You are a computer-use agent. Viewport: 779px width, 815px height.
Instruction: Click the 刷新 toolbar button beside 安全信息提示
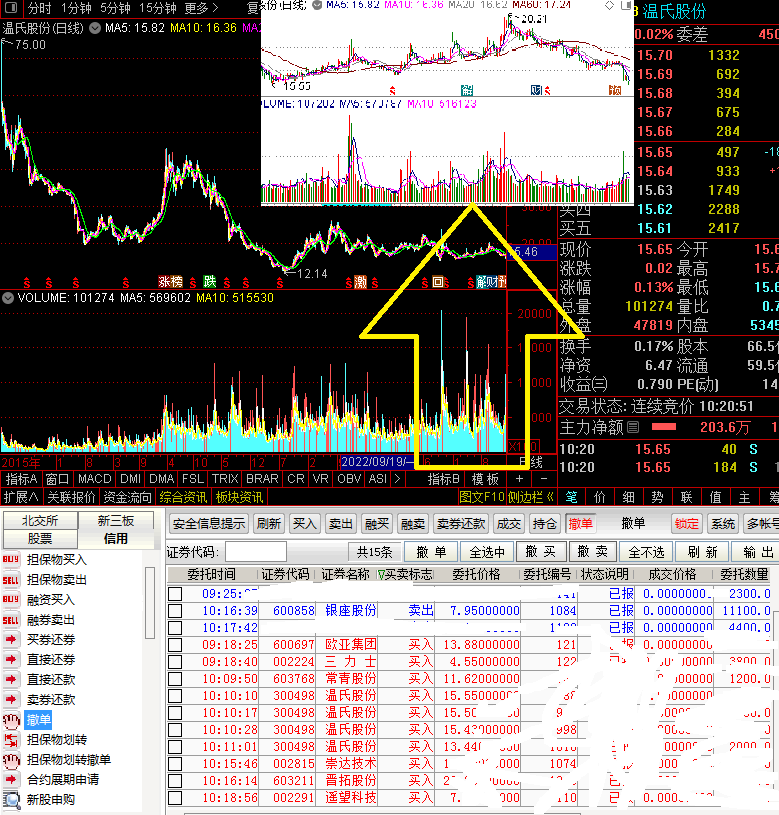point(269,524)
